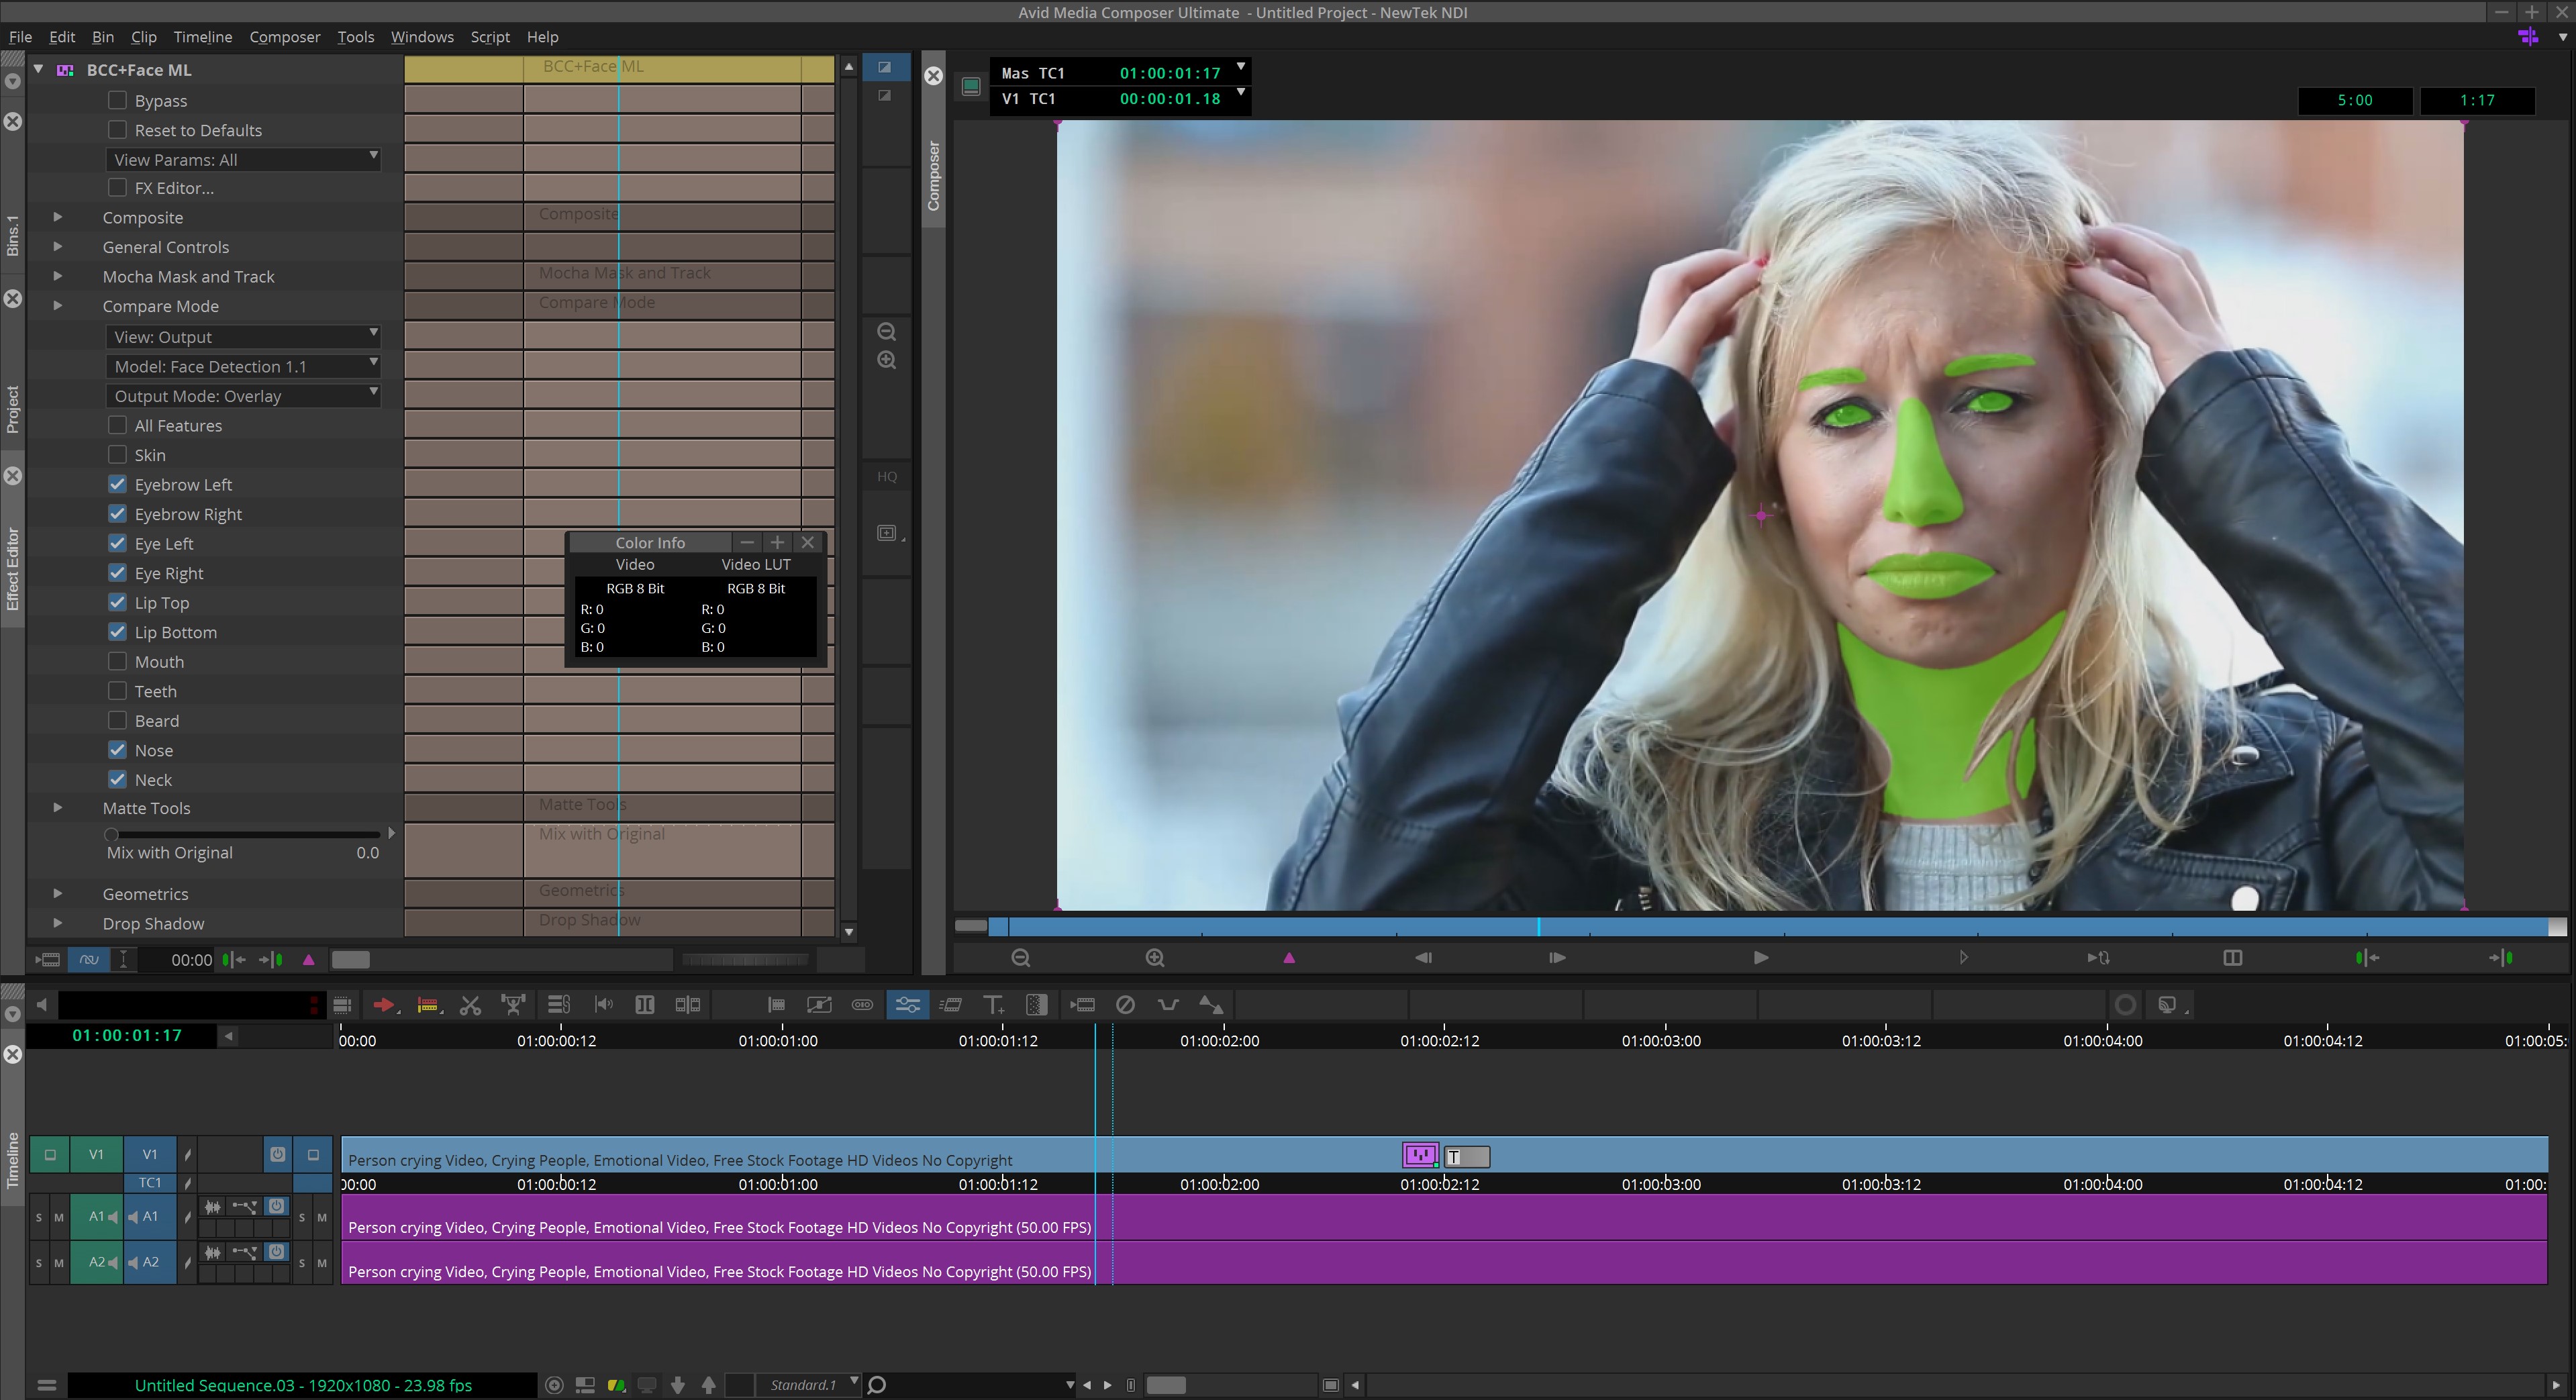Enable the Bypass checkbox
This screenshot has width=2576, height=1400.
click(x=117, y=101)
